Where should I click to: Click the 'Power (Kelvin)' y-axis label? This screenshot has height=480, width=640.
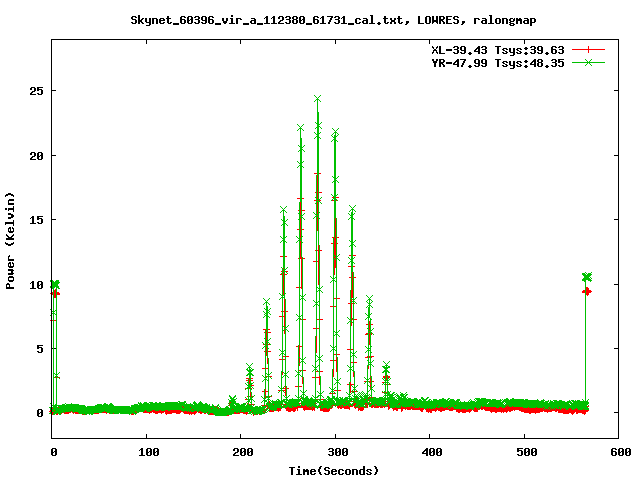(x=10, y=241)
